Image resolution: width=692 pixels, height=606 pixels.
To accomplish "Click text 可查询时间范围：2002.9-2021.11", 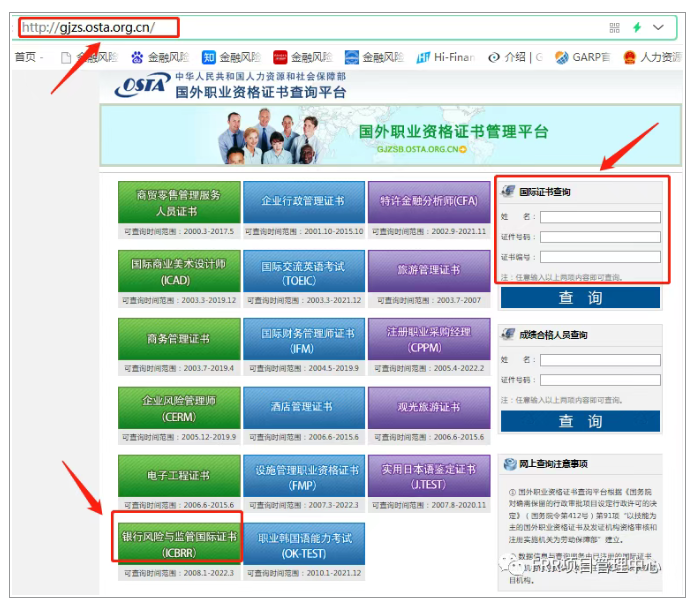I will (x=429, y=231).
